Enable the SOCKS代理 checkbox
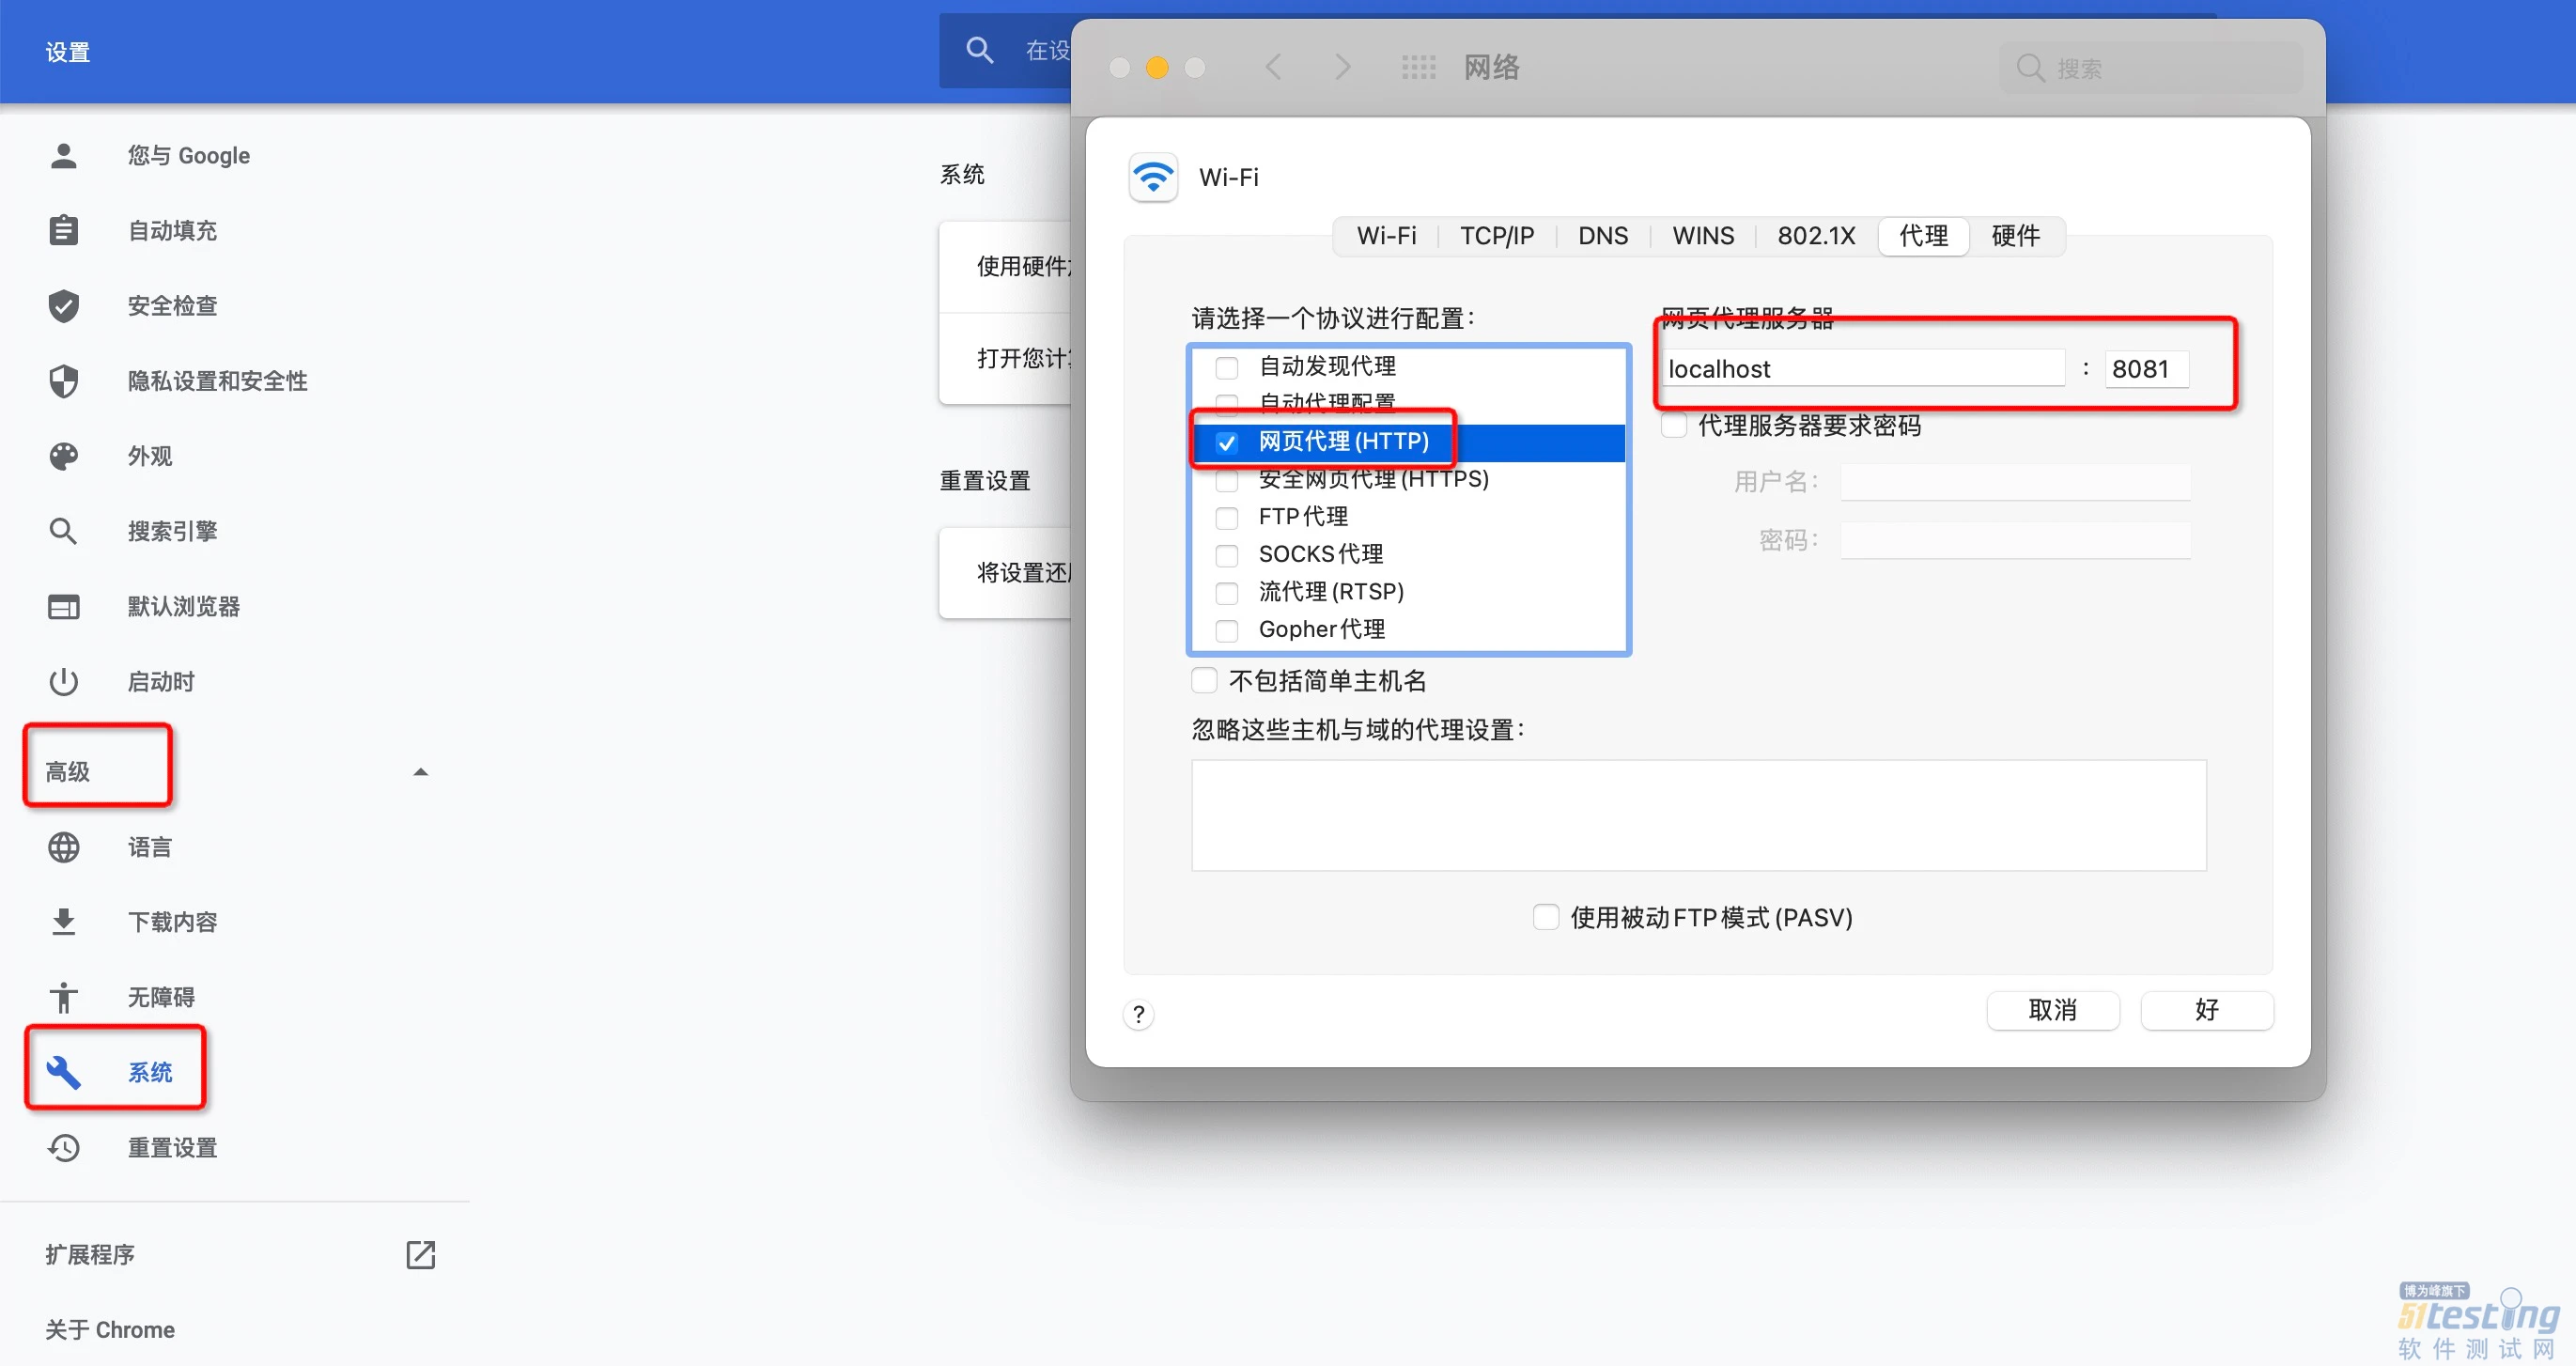The height and width of the screenshot is (1366, 2576). click(x=1226, y=555)
